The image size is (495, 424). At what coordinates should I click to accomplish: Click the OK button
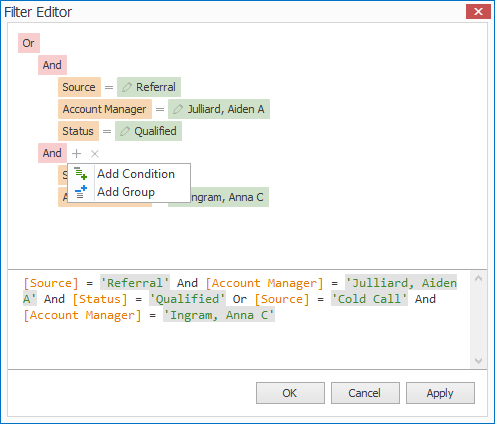tap(290, 393)
